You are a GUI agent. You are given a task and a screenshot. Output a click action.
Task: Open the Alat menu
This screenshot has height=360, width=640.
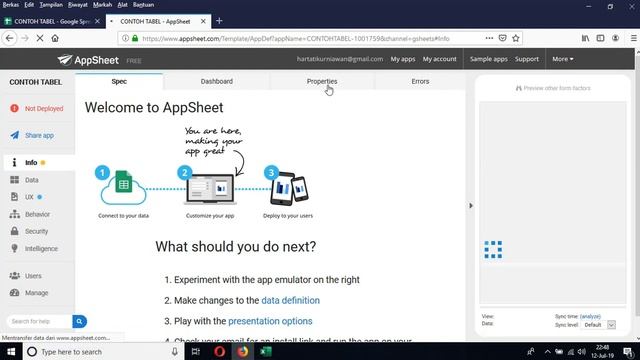122,5
